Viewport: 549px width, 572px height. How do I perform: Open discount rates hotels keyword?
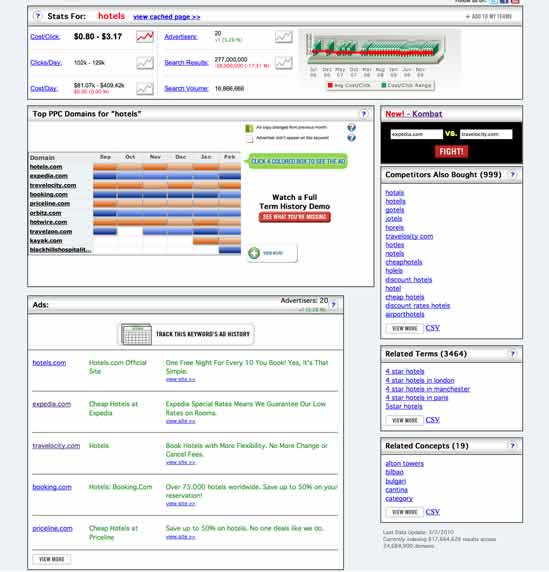click(418, 305)
